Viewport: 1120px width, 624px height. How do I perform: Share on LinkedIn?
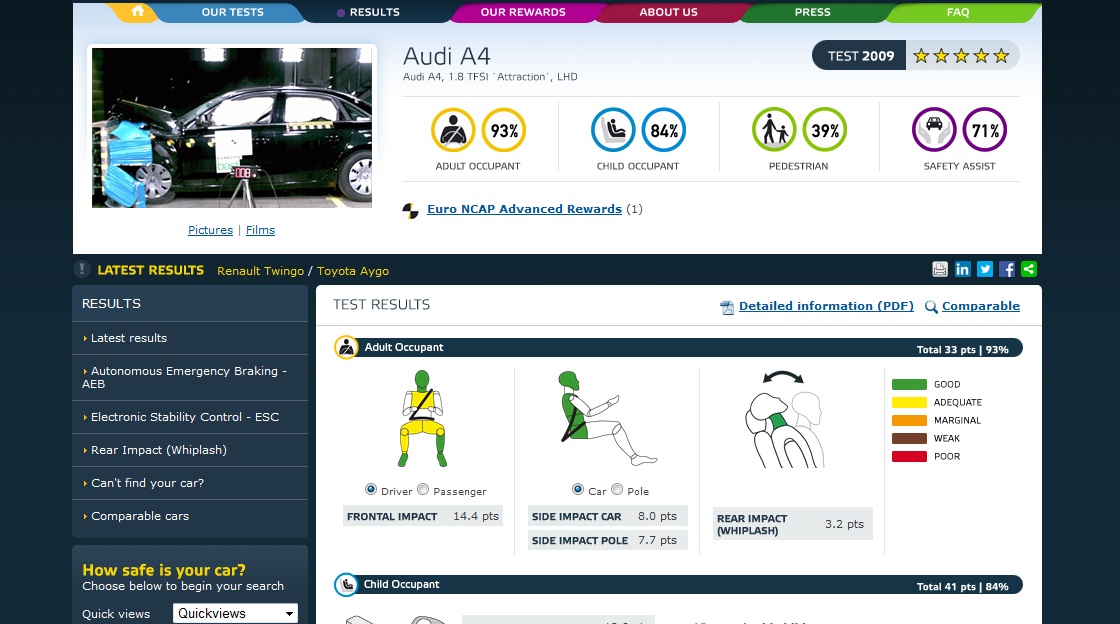pos(962,269)
